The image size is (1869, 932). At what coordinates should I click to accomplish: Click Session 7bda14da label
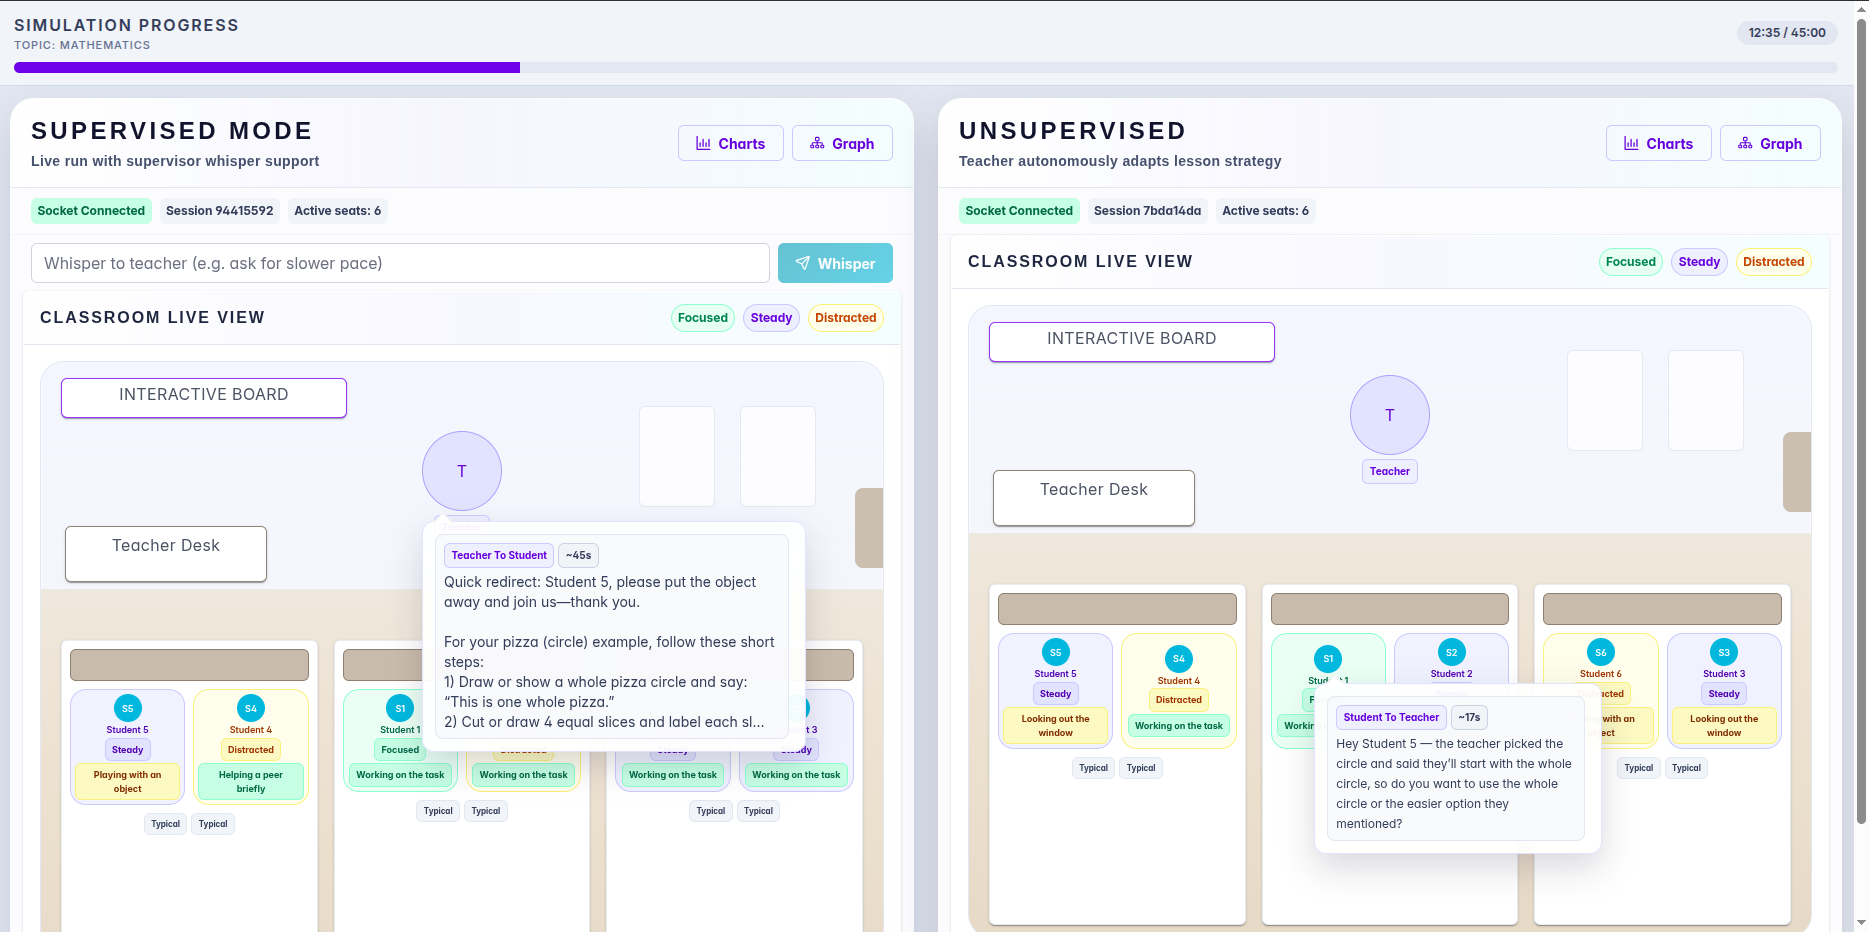(x=1147, y=211)
